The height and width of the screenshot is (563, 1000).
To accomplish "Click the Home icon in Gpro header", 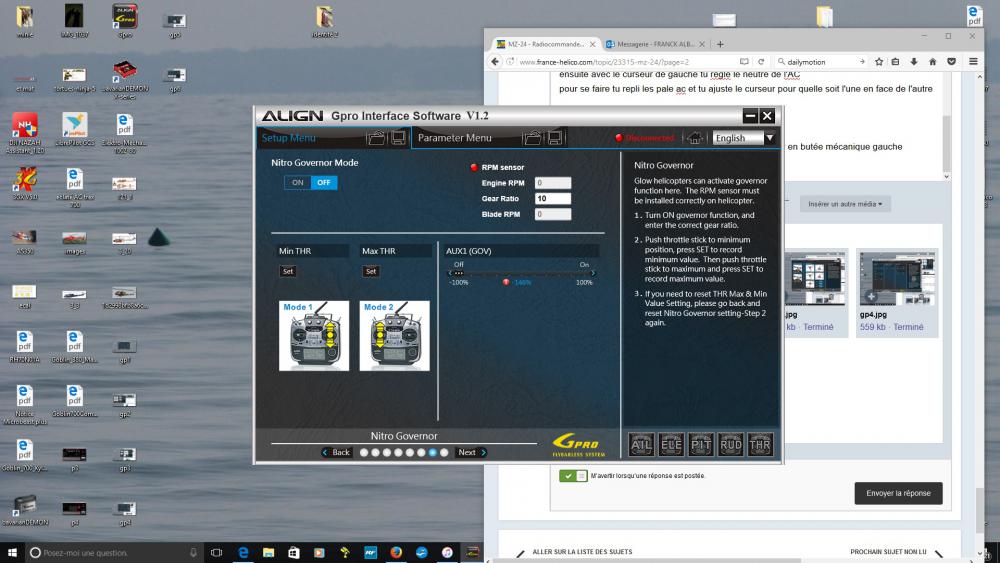I will click(x=695, y=138).
